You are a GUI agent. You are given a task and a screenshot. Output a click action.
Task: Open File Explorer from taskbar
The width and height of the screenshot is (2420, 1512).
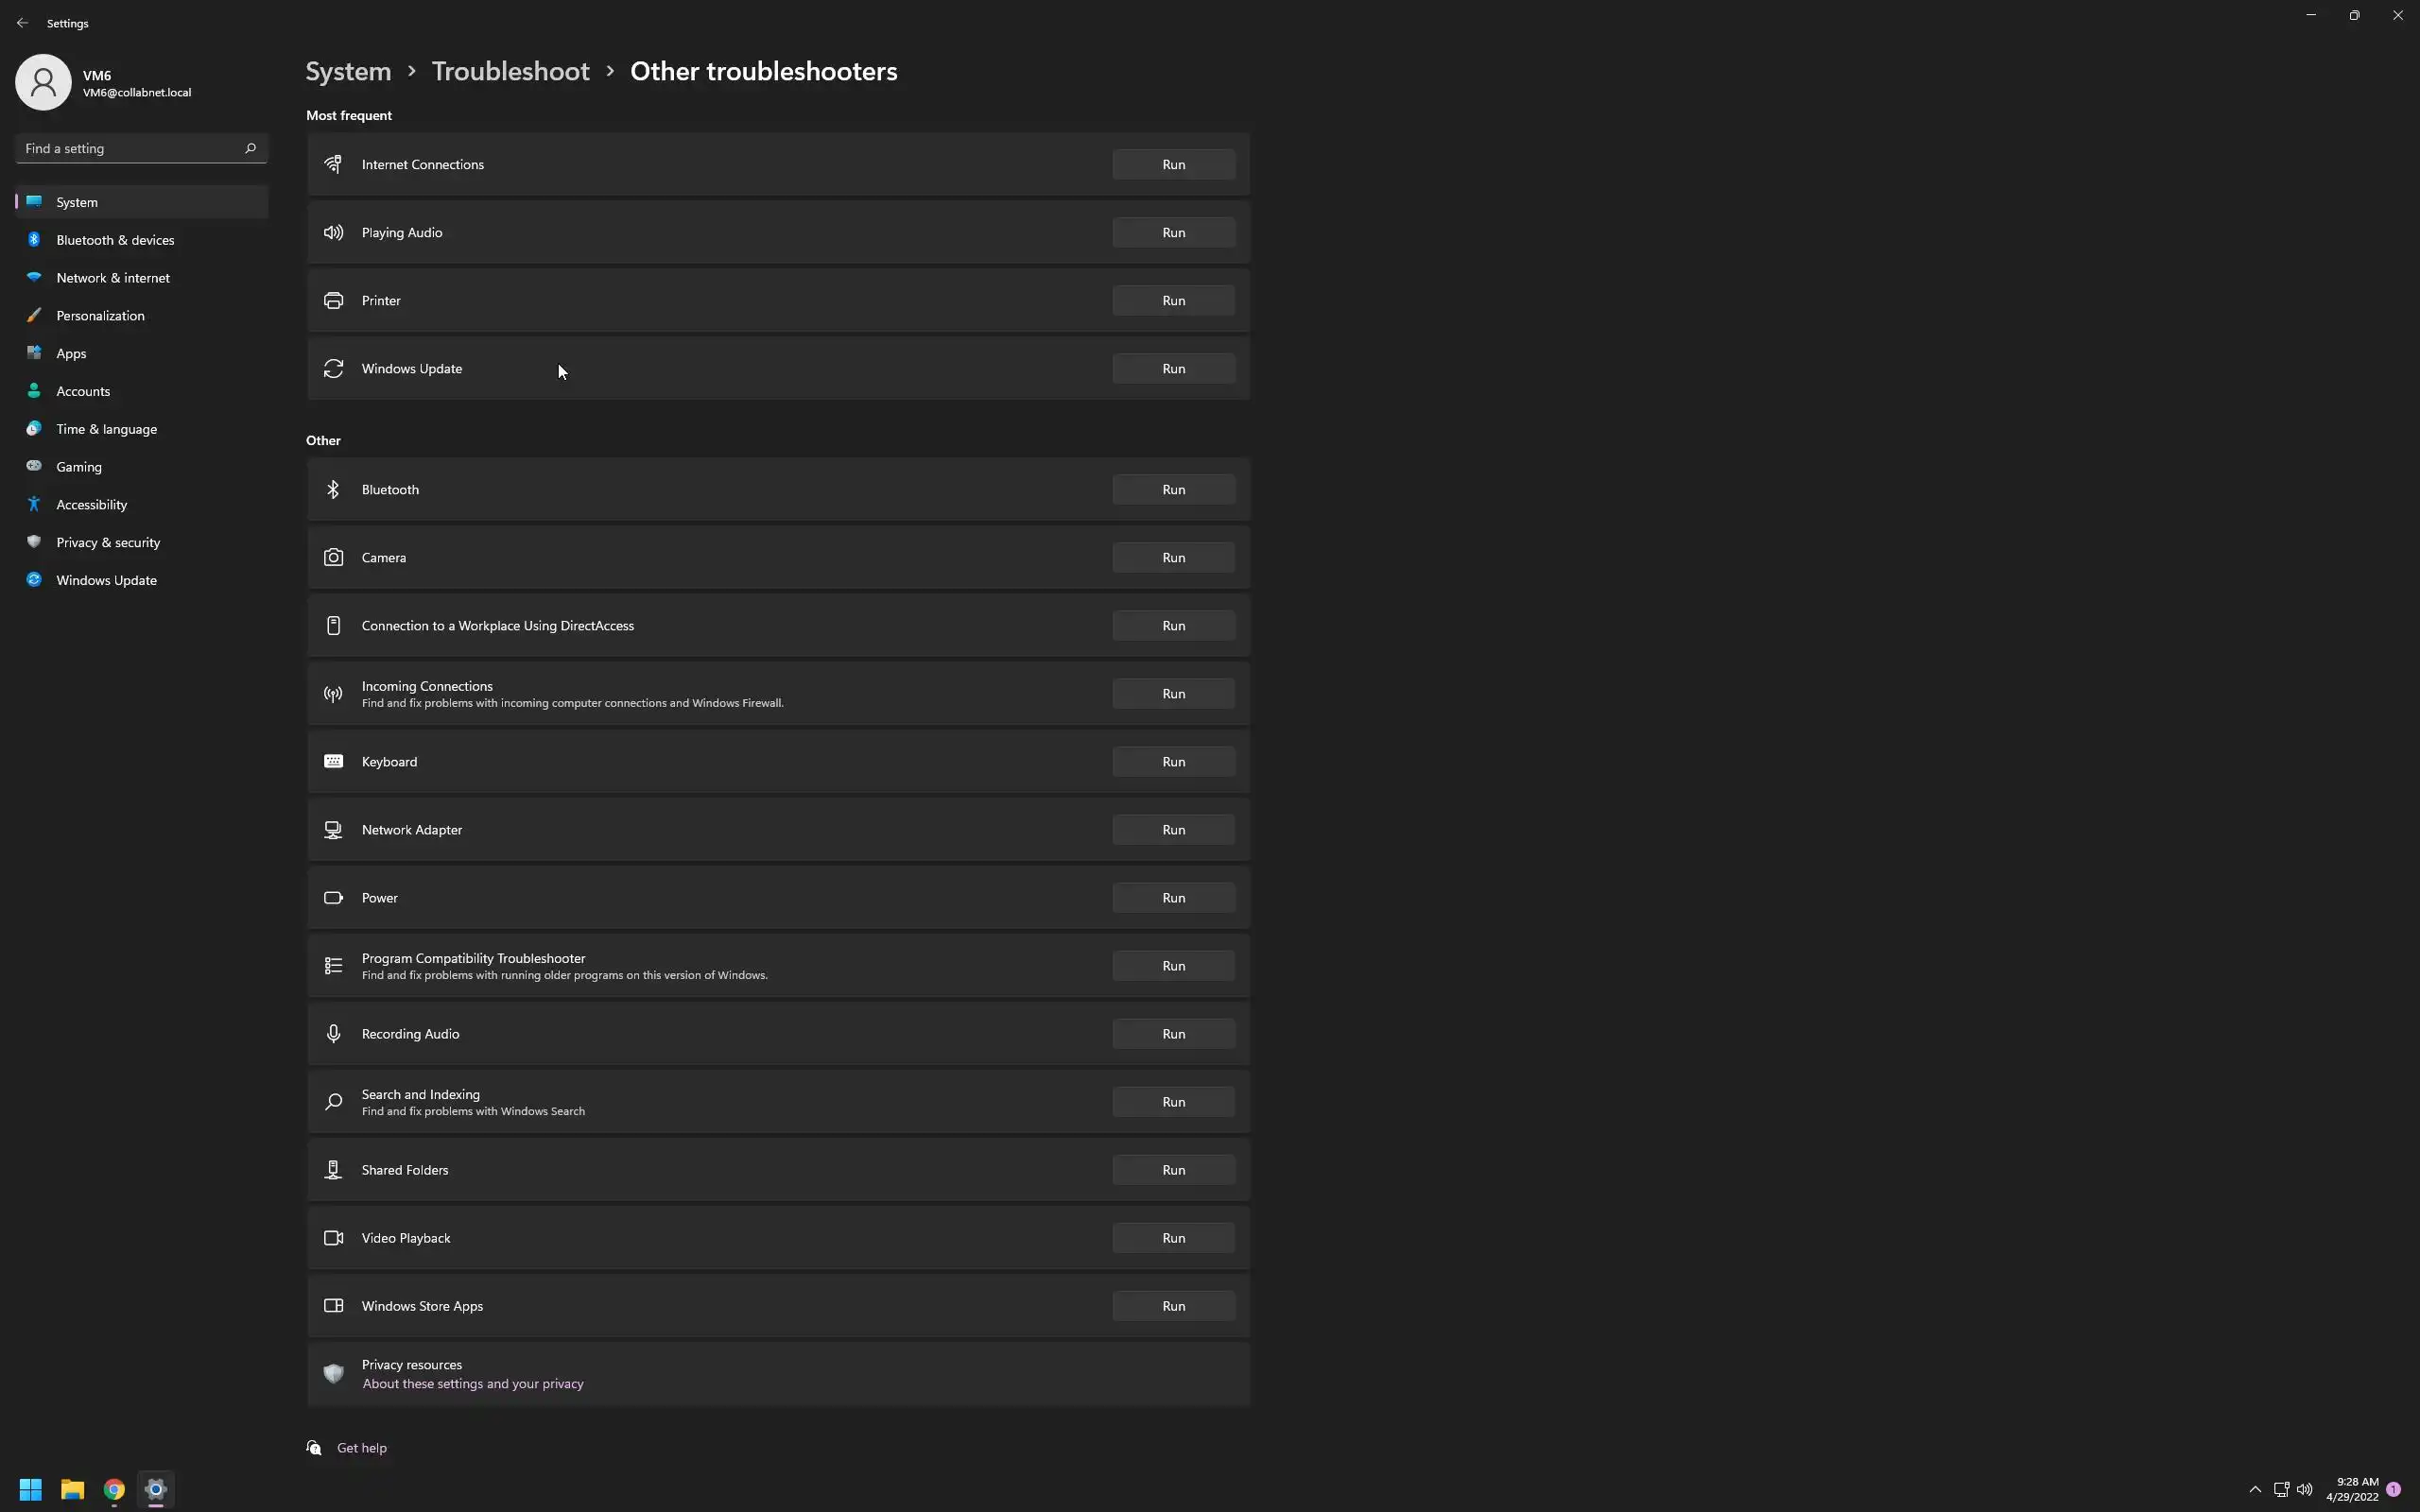coord(72,1489)
